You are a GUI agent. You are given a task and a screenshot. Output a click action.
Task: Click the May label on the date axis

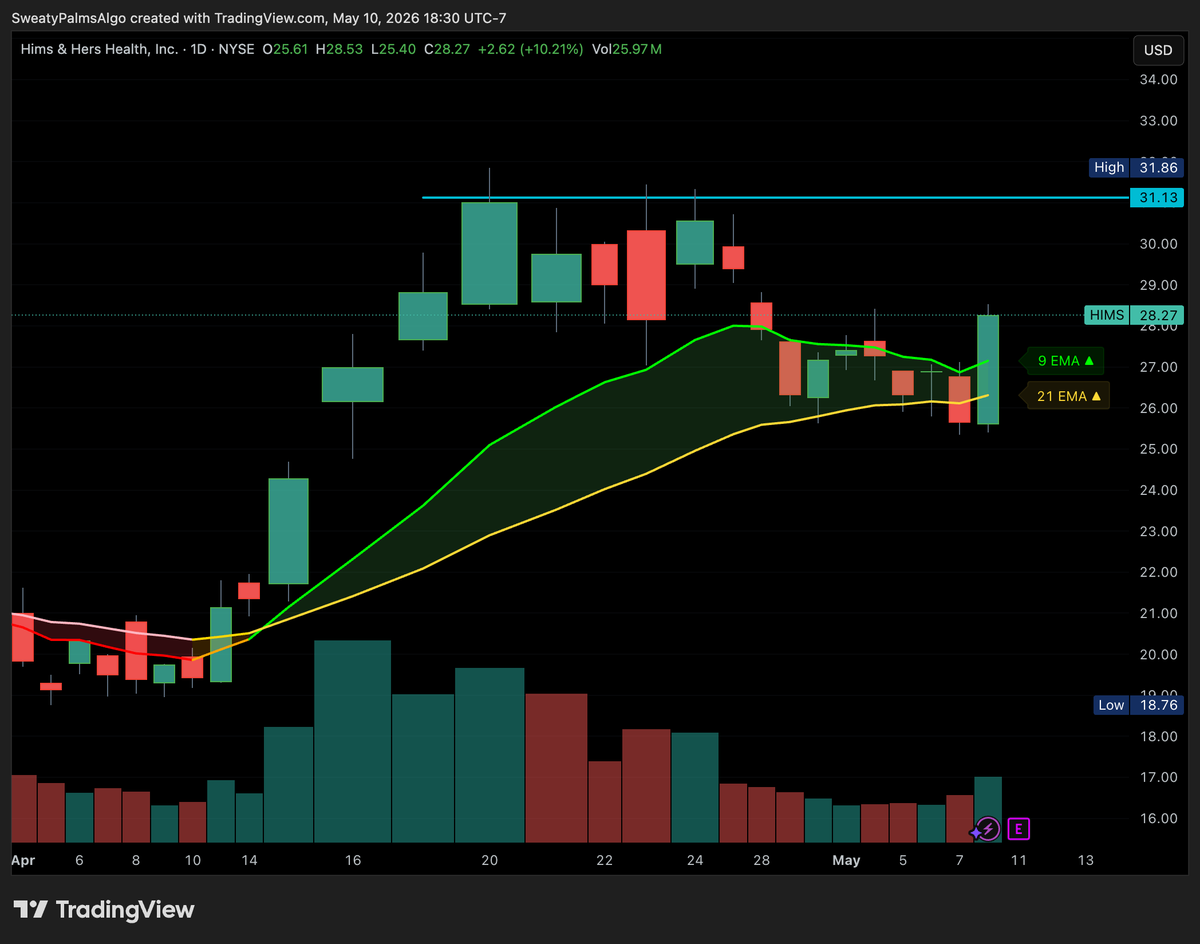(846, 860)
